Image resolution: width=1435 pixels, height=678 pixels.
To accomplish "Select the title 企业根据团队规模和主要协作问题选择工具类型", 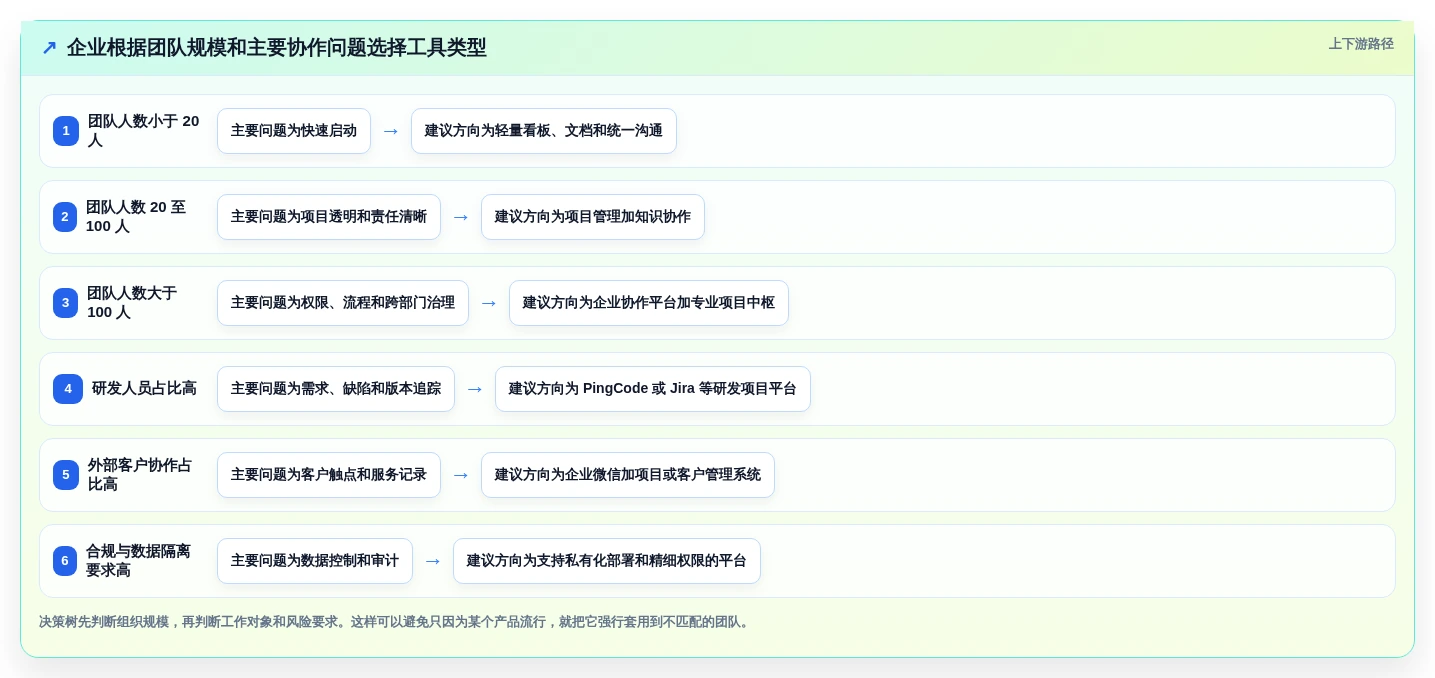I will pos(277,48).
